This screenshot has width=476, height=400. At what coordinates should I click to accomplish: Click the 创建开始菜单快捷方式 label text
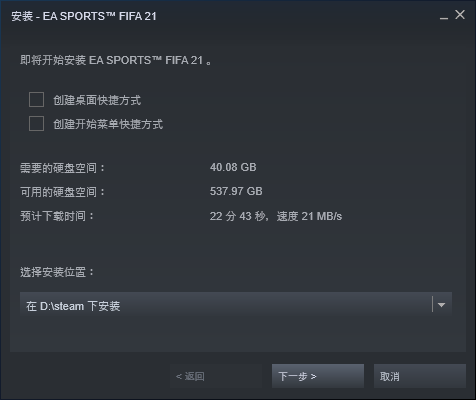click(x=108, y=124)
